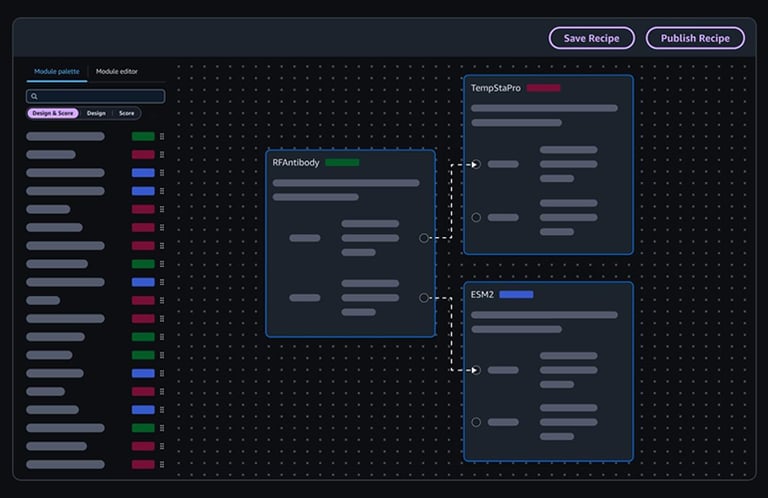This screenshot has height=498, width=768.
Task: Open the Module editor tab
Action: 117,72
